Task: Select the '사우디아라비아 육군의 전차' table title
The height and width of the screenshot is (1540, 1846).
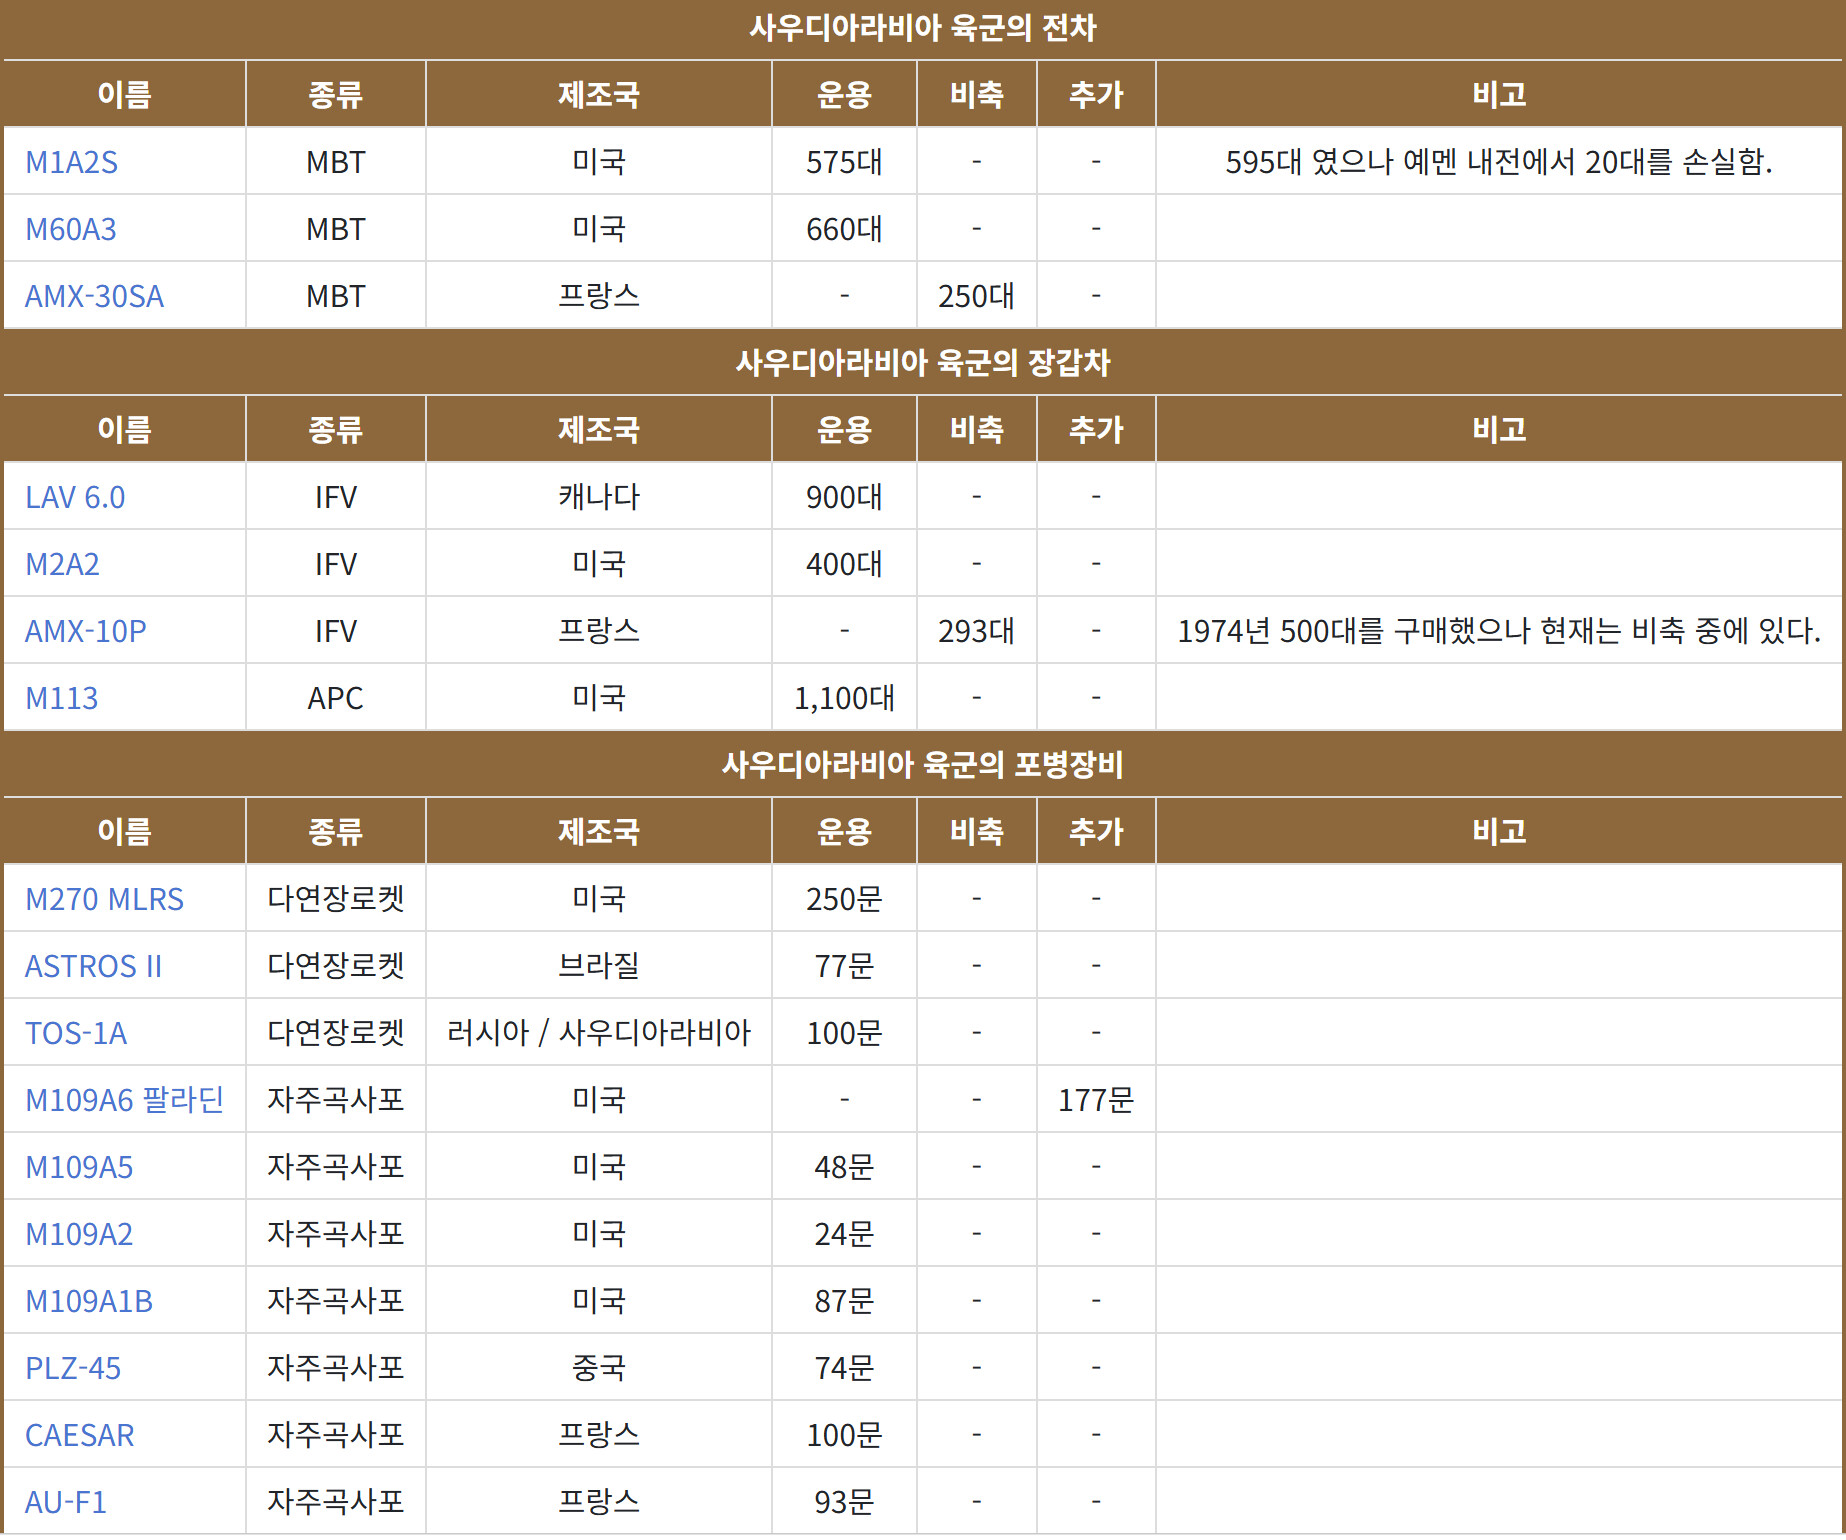Action: click(923, 28)
